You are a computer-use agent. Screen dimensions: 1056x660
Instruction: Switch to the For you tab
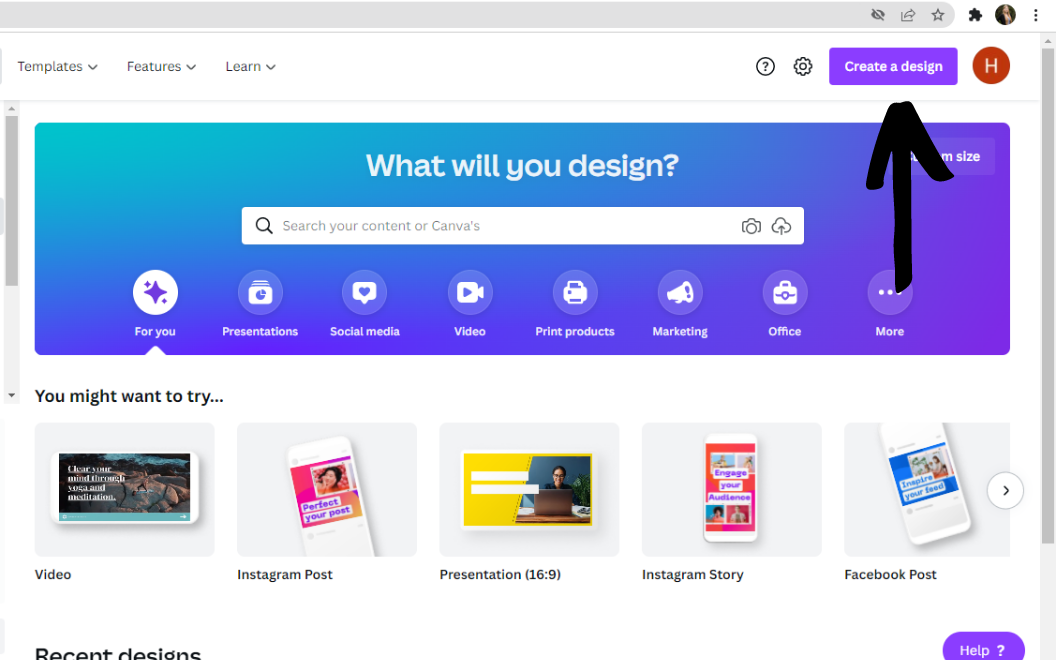155,293
